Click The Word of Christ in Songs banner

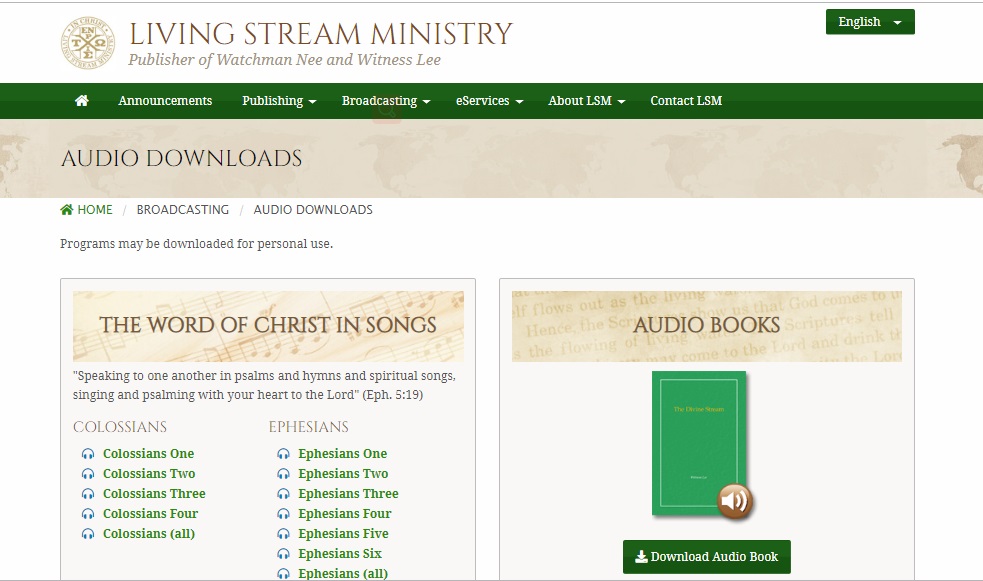(268, 327)
